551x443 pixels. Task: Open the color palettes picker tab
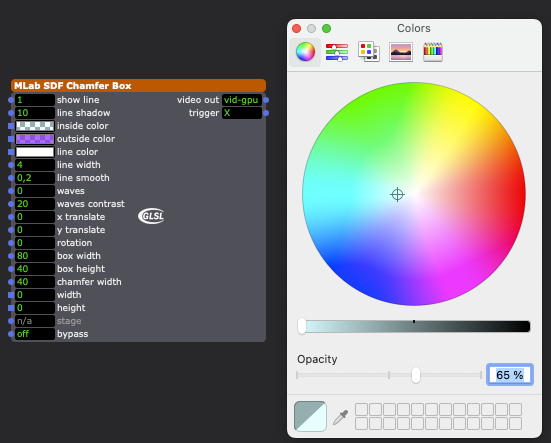click(x=369, y=52)
